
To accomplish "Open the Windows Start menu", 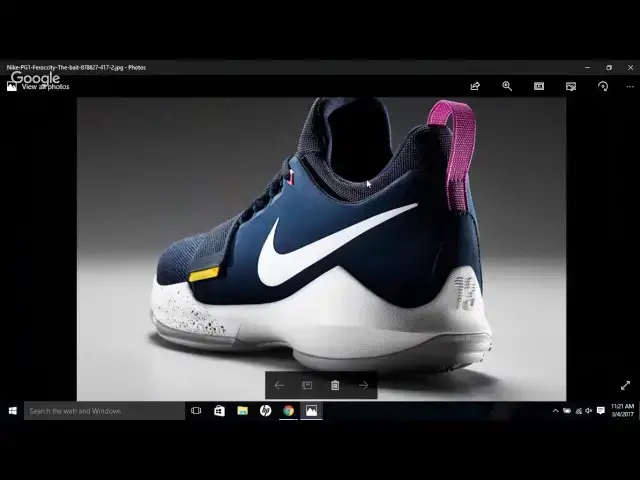I will (x=13, y=411).
